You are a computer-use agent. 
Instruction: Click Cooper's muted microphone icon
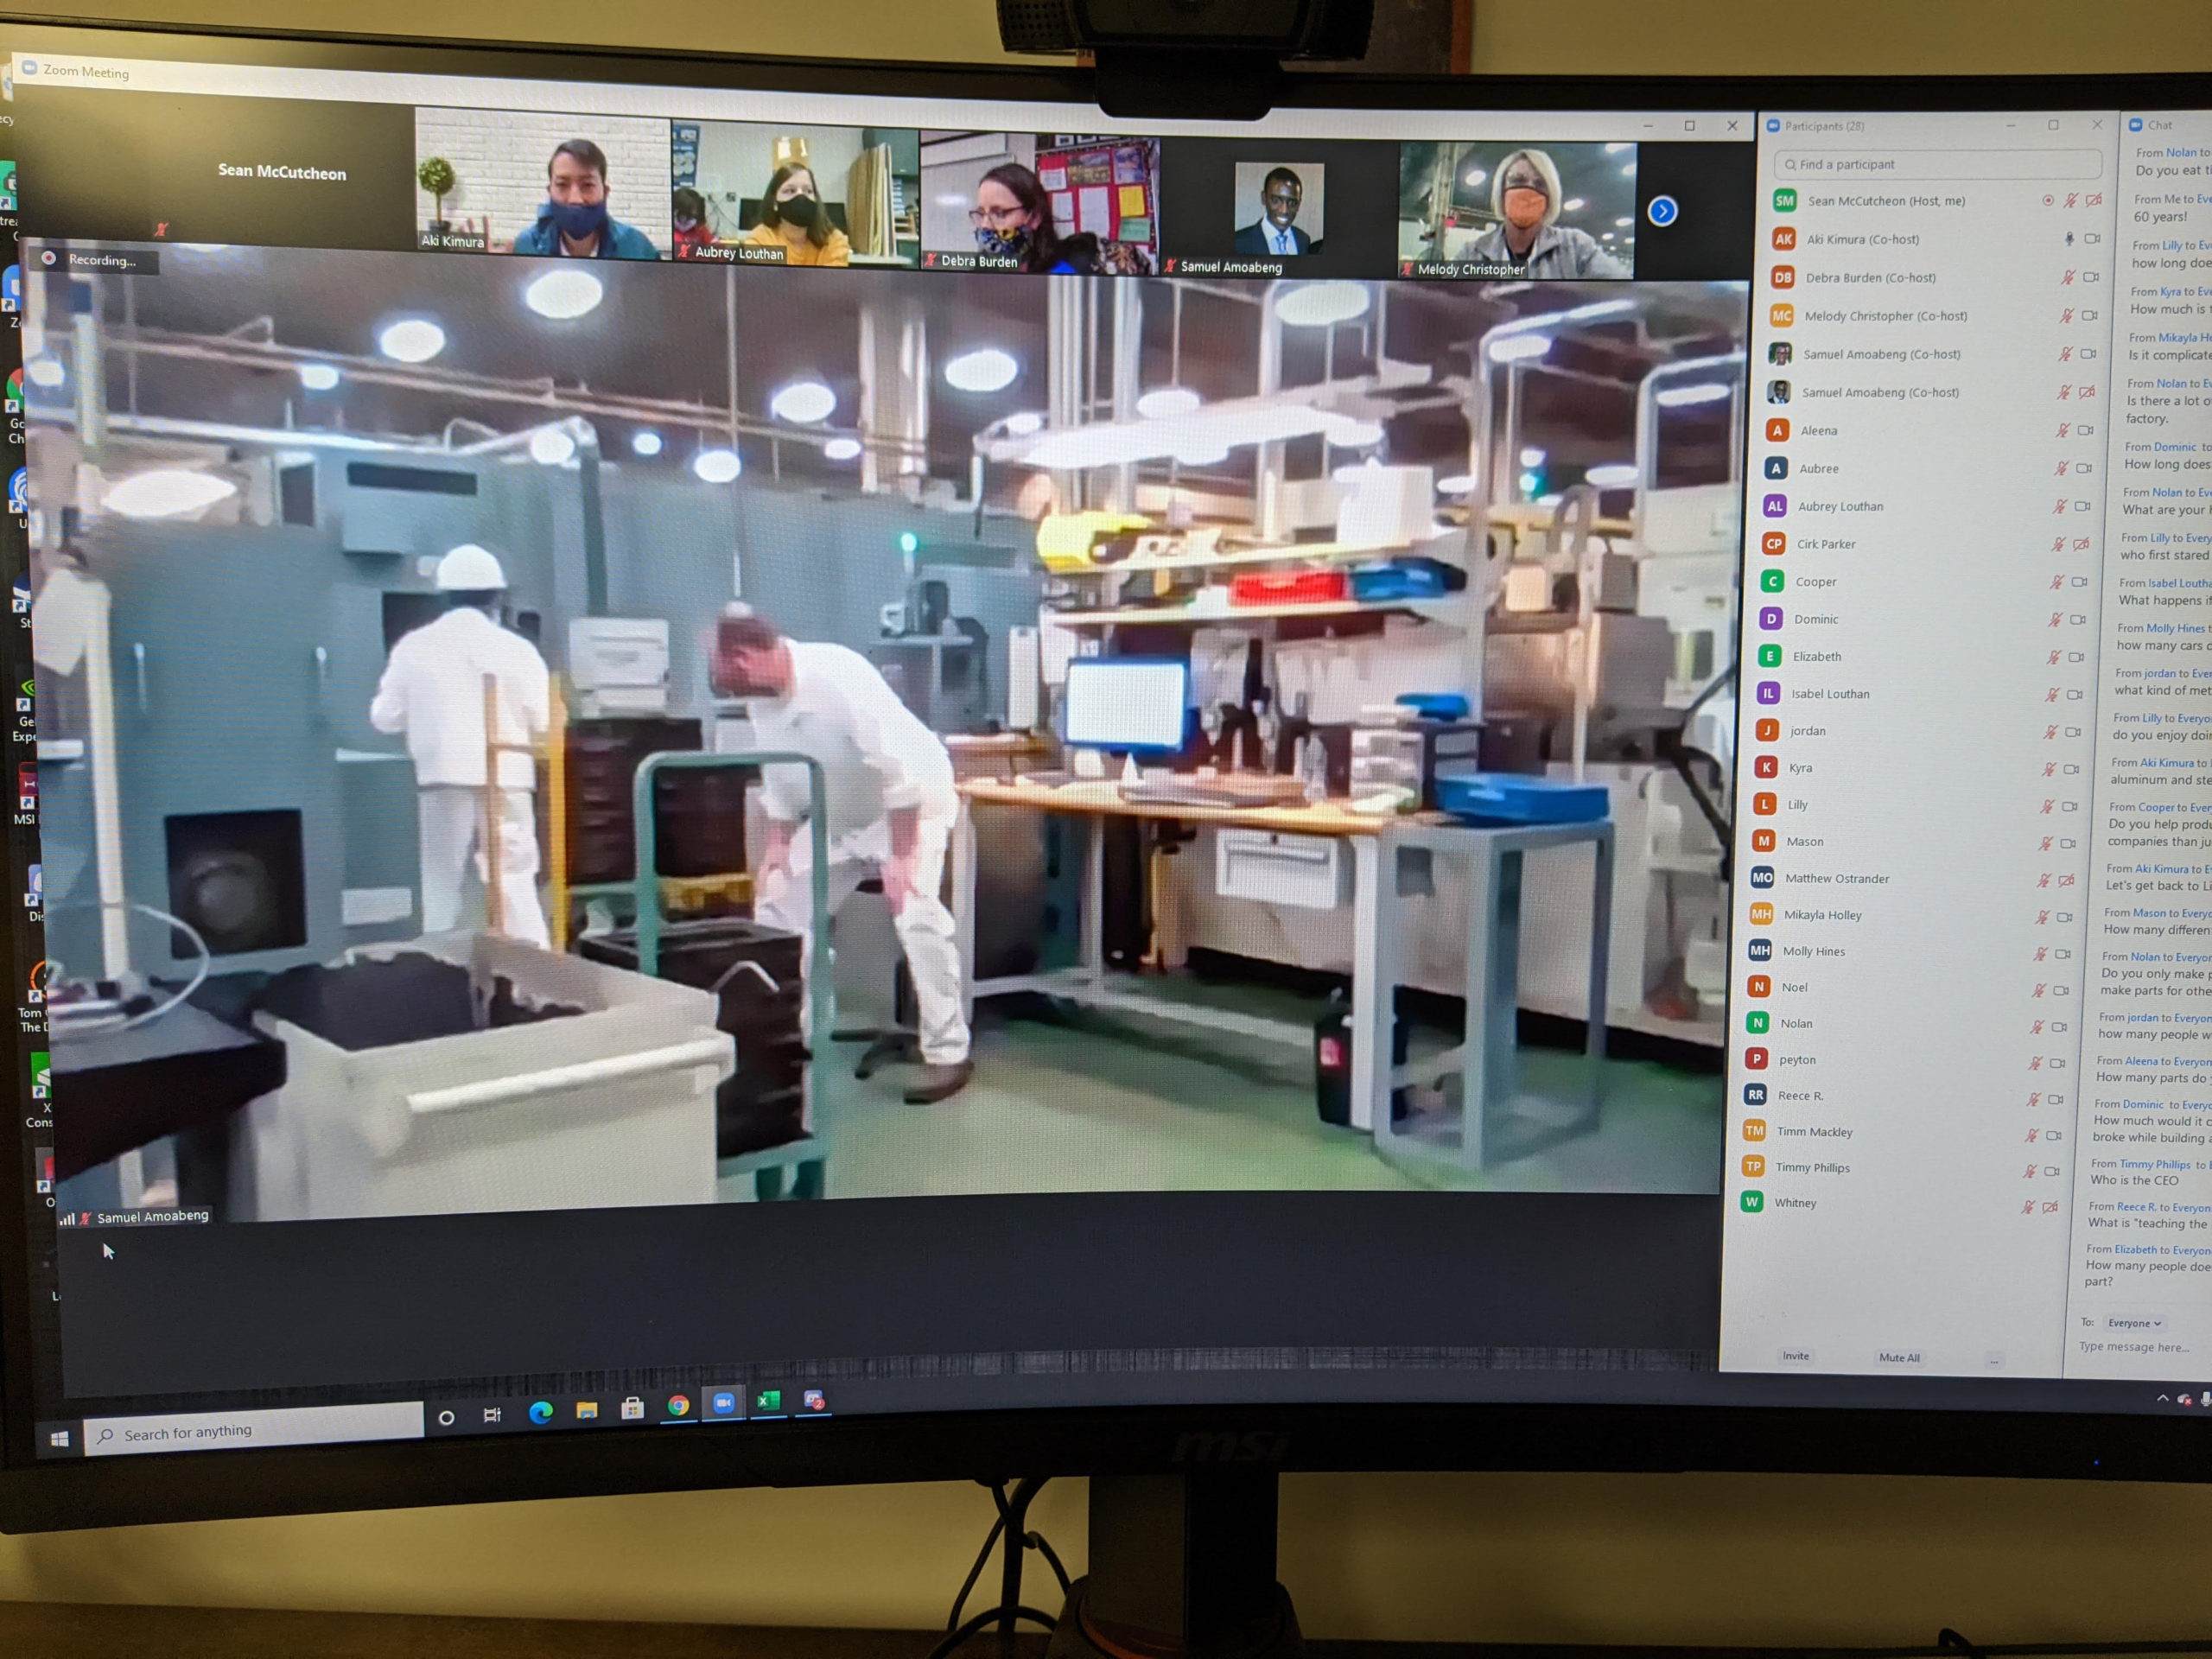(2056, 581)
